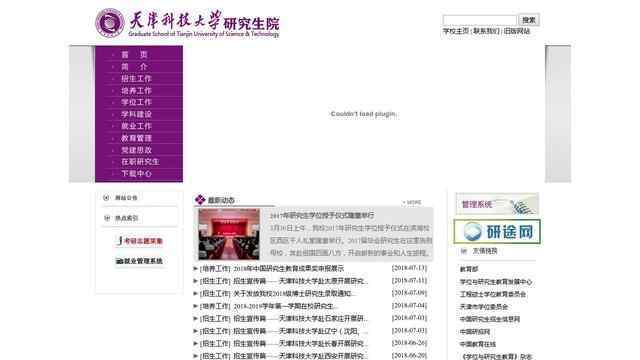Screen dimensions: 640x360
Task: Click the round icon beside 网站公告
Action: pos(107,198)
